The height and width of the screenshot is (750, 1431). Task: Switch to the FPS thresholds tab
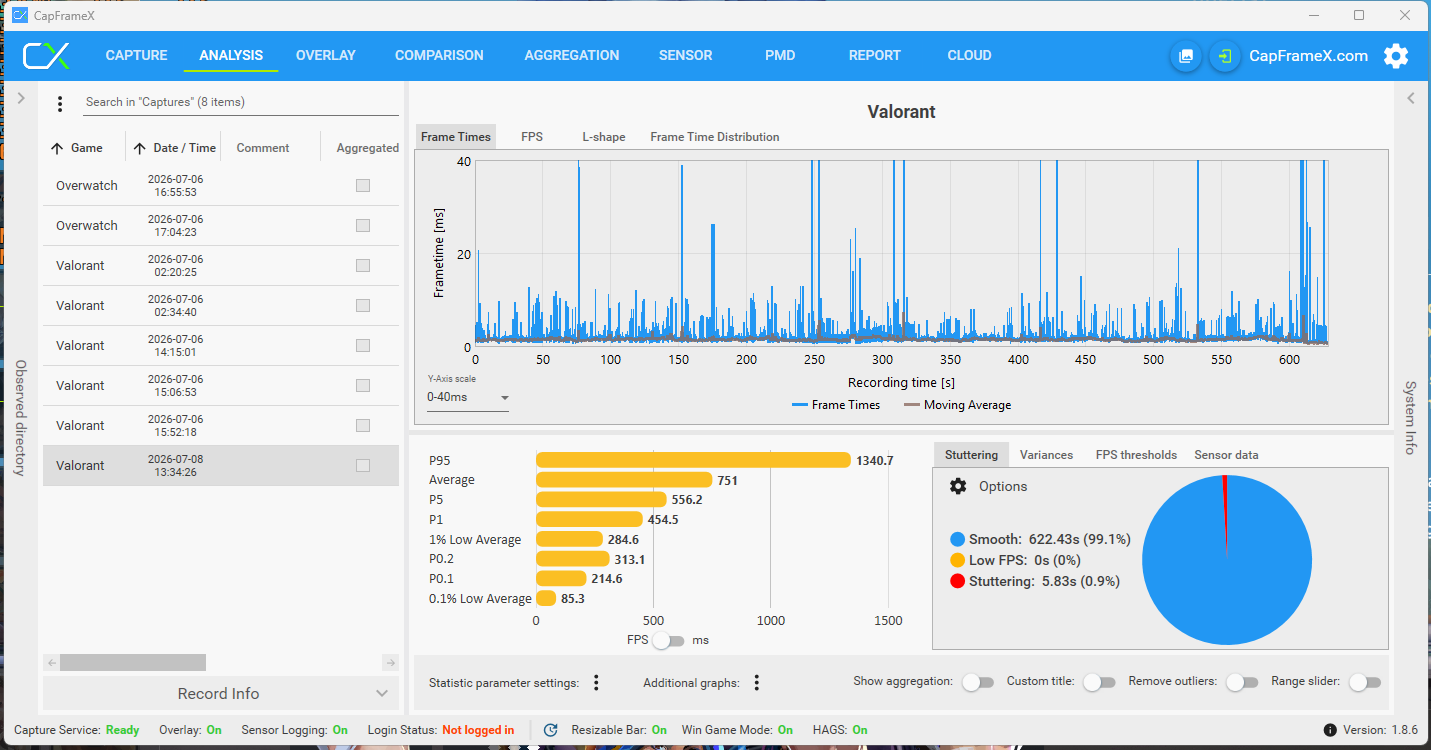1136,455
